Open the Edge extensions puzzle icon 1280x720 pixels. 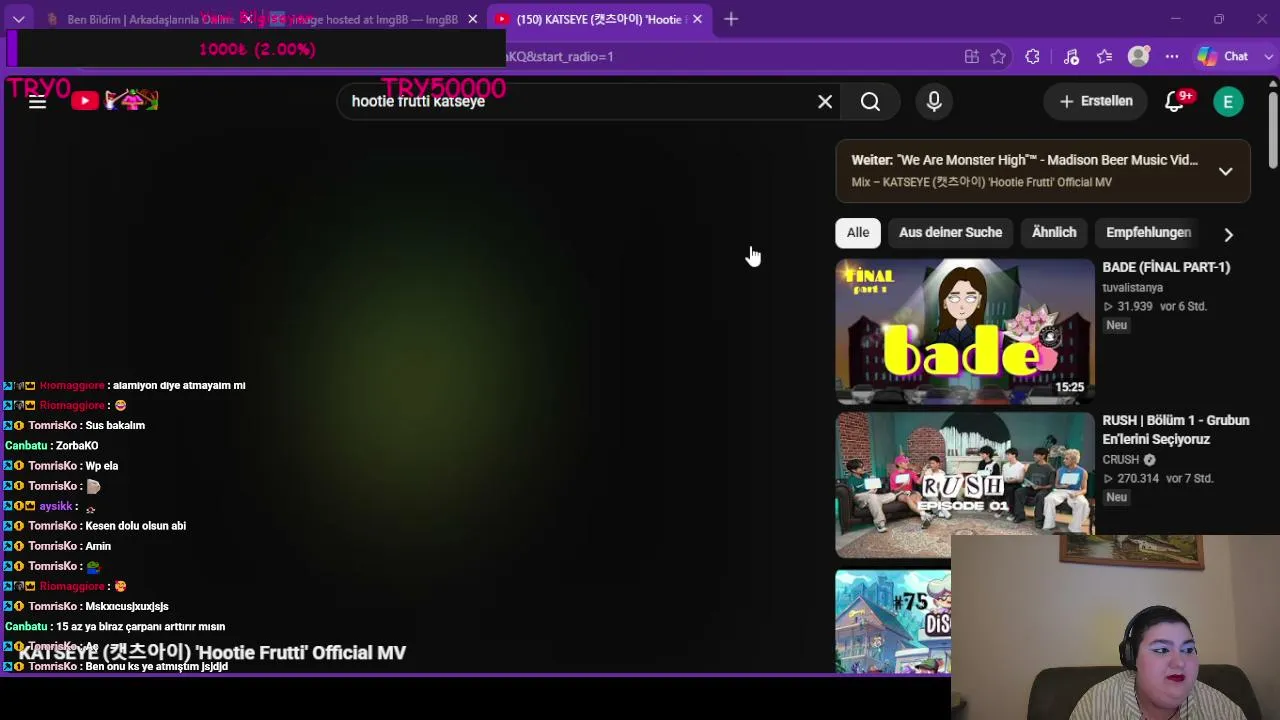[x=1032, y=57]
